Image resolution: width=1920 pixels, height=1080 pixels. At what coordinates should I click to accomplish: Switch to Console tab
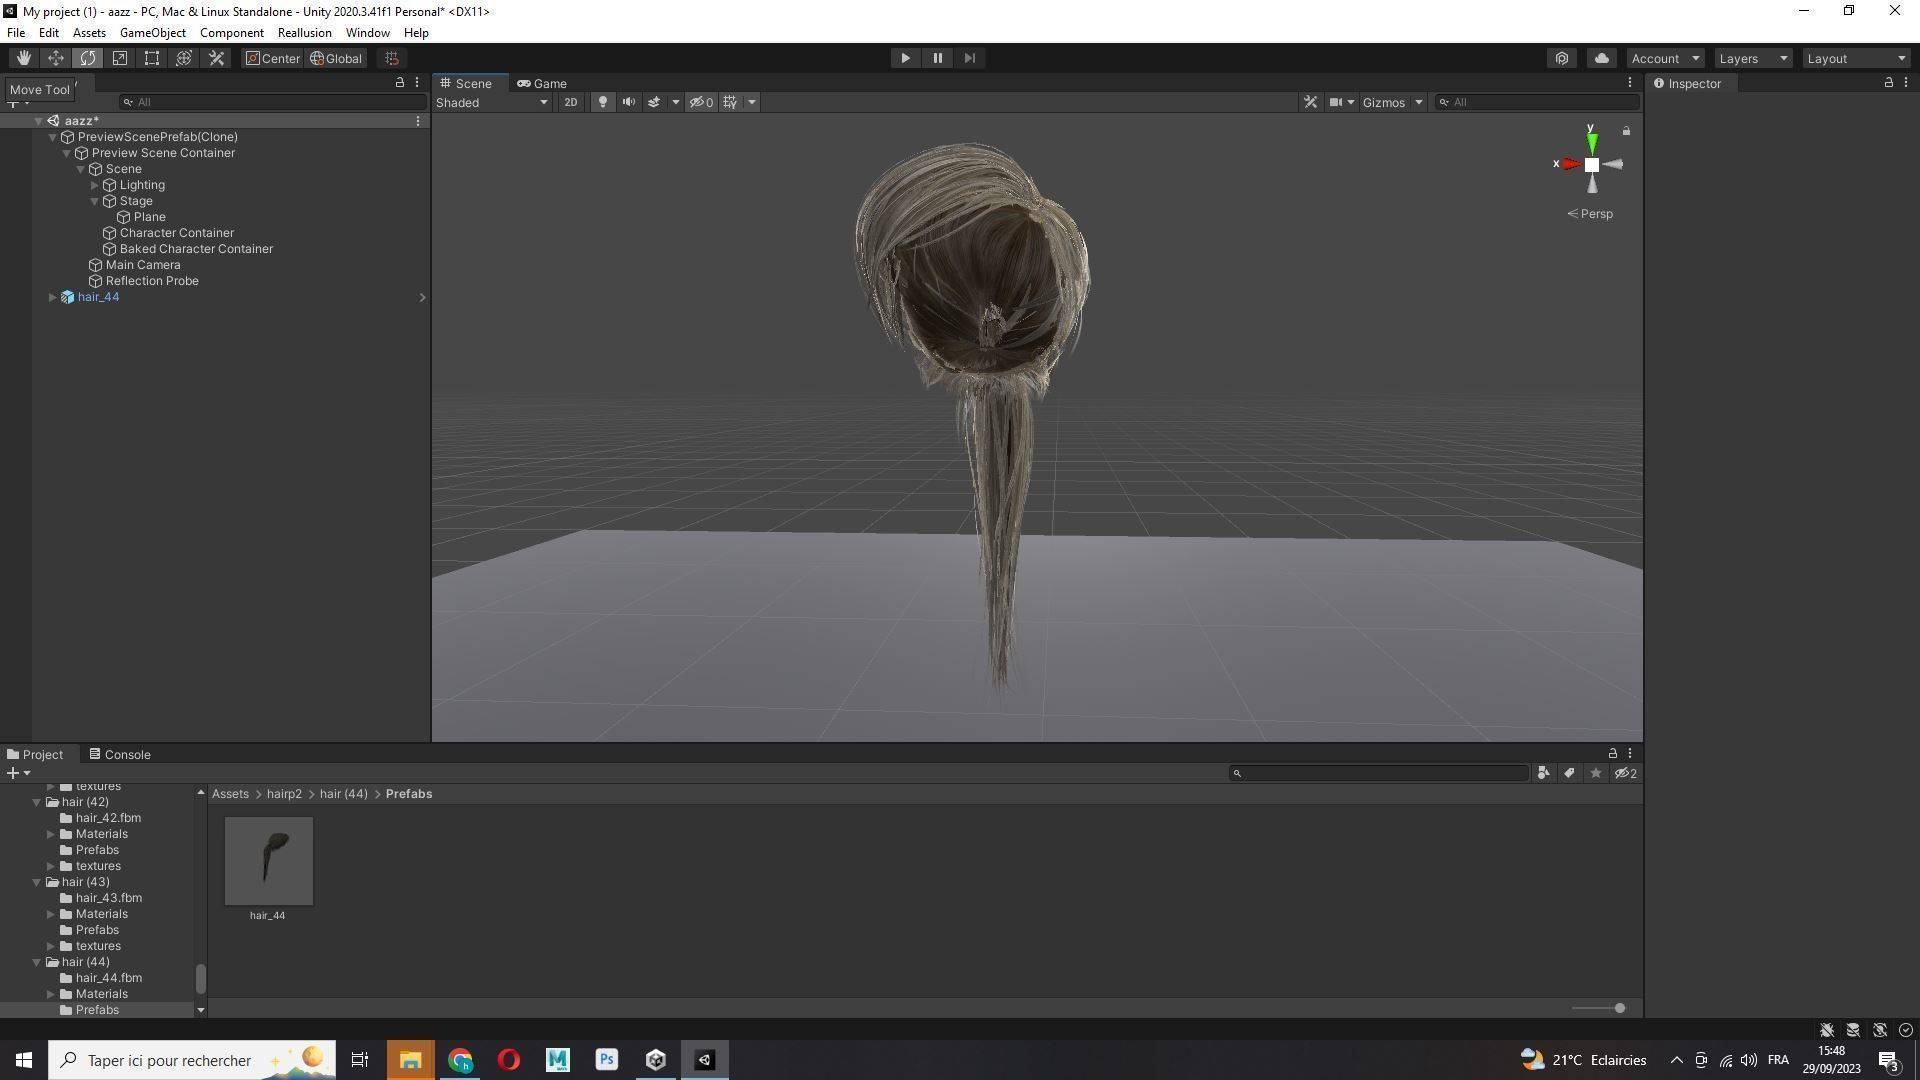click(x=119, y=755)
